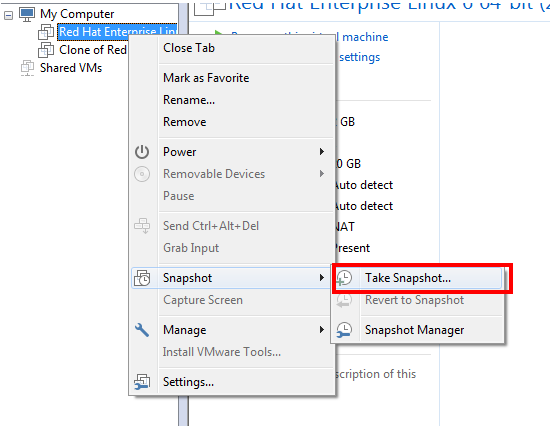
Task: Open the Snapshot menu entry
Action: (x=232, y=278)
